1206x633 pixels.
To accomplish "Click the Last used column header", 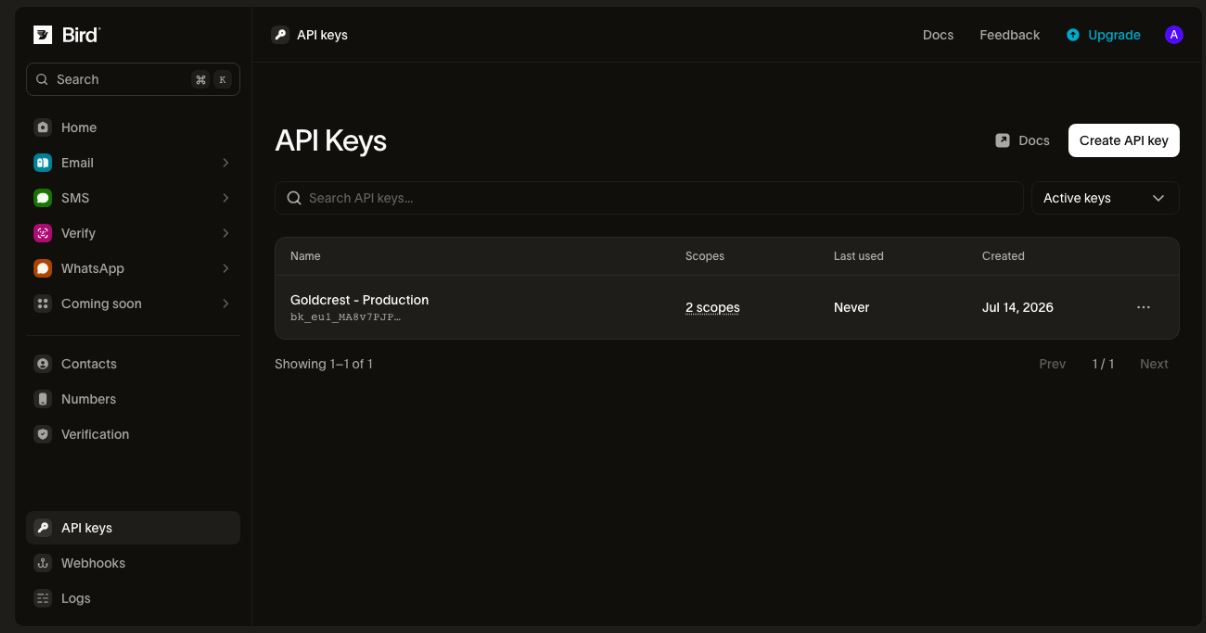I will (x=858, y=256).
